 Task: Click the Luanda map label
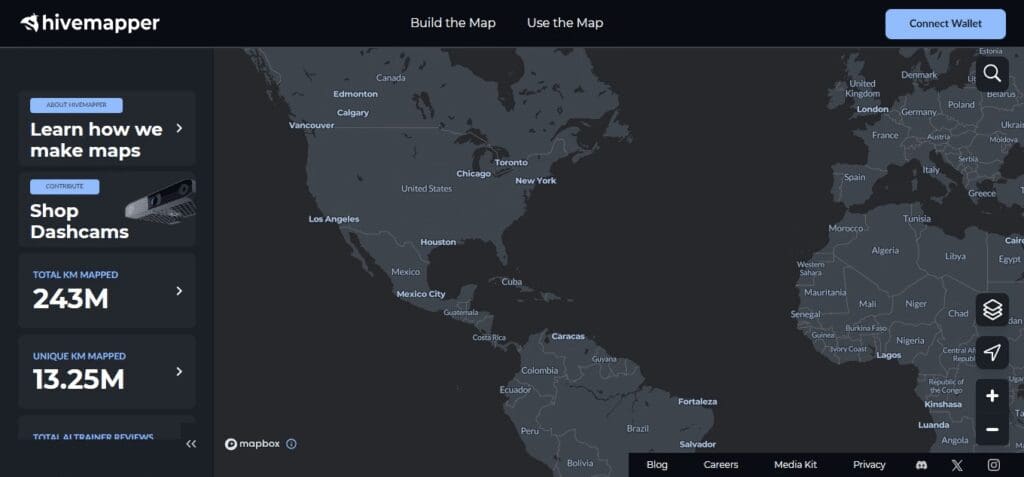933,425
